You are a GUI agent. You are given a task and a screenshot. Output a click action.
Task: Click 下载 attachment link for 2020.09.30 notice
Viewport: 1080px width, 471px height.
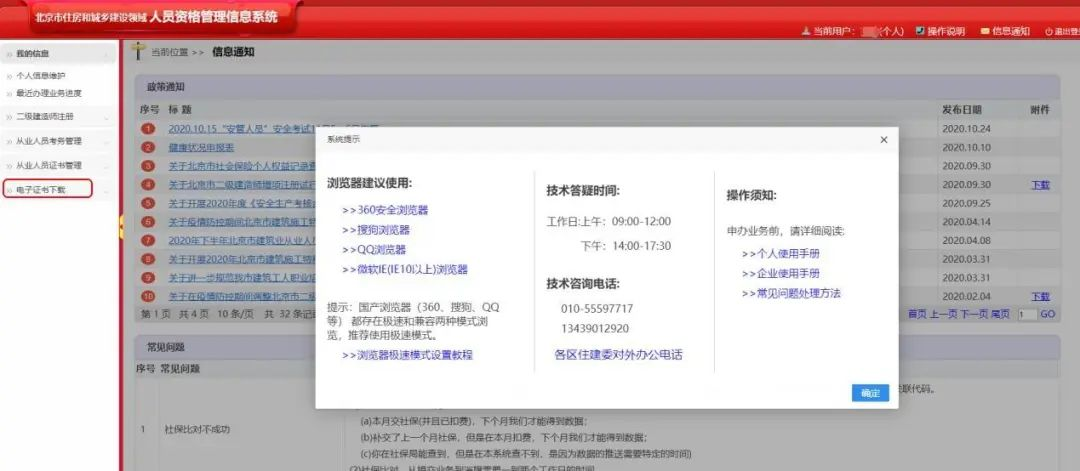tap(1040, 185)
